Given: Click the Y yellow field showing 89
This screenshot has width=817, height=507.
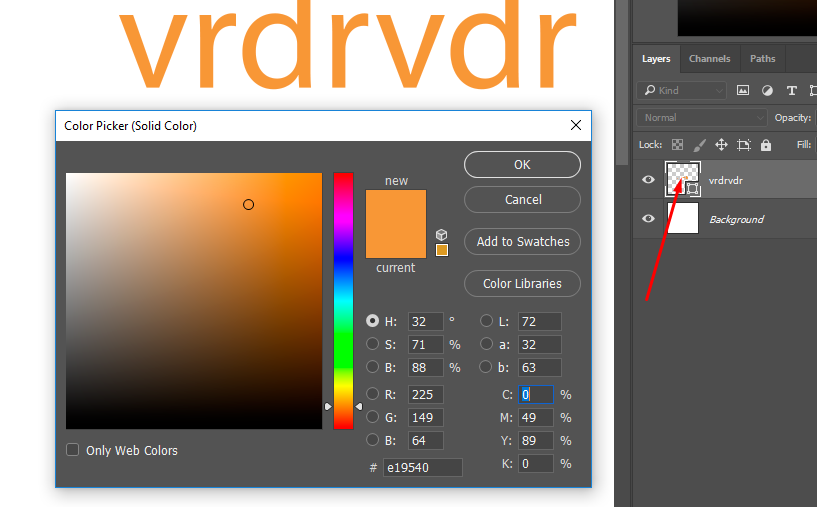Looking at the screenshot, I should pyautogui.click(x=536, y=440).
